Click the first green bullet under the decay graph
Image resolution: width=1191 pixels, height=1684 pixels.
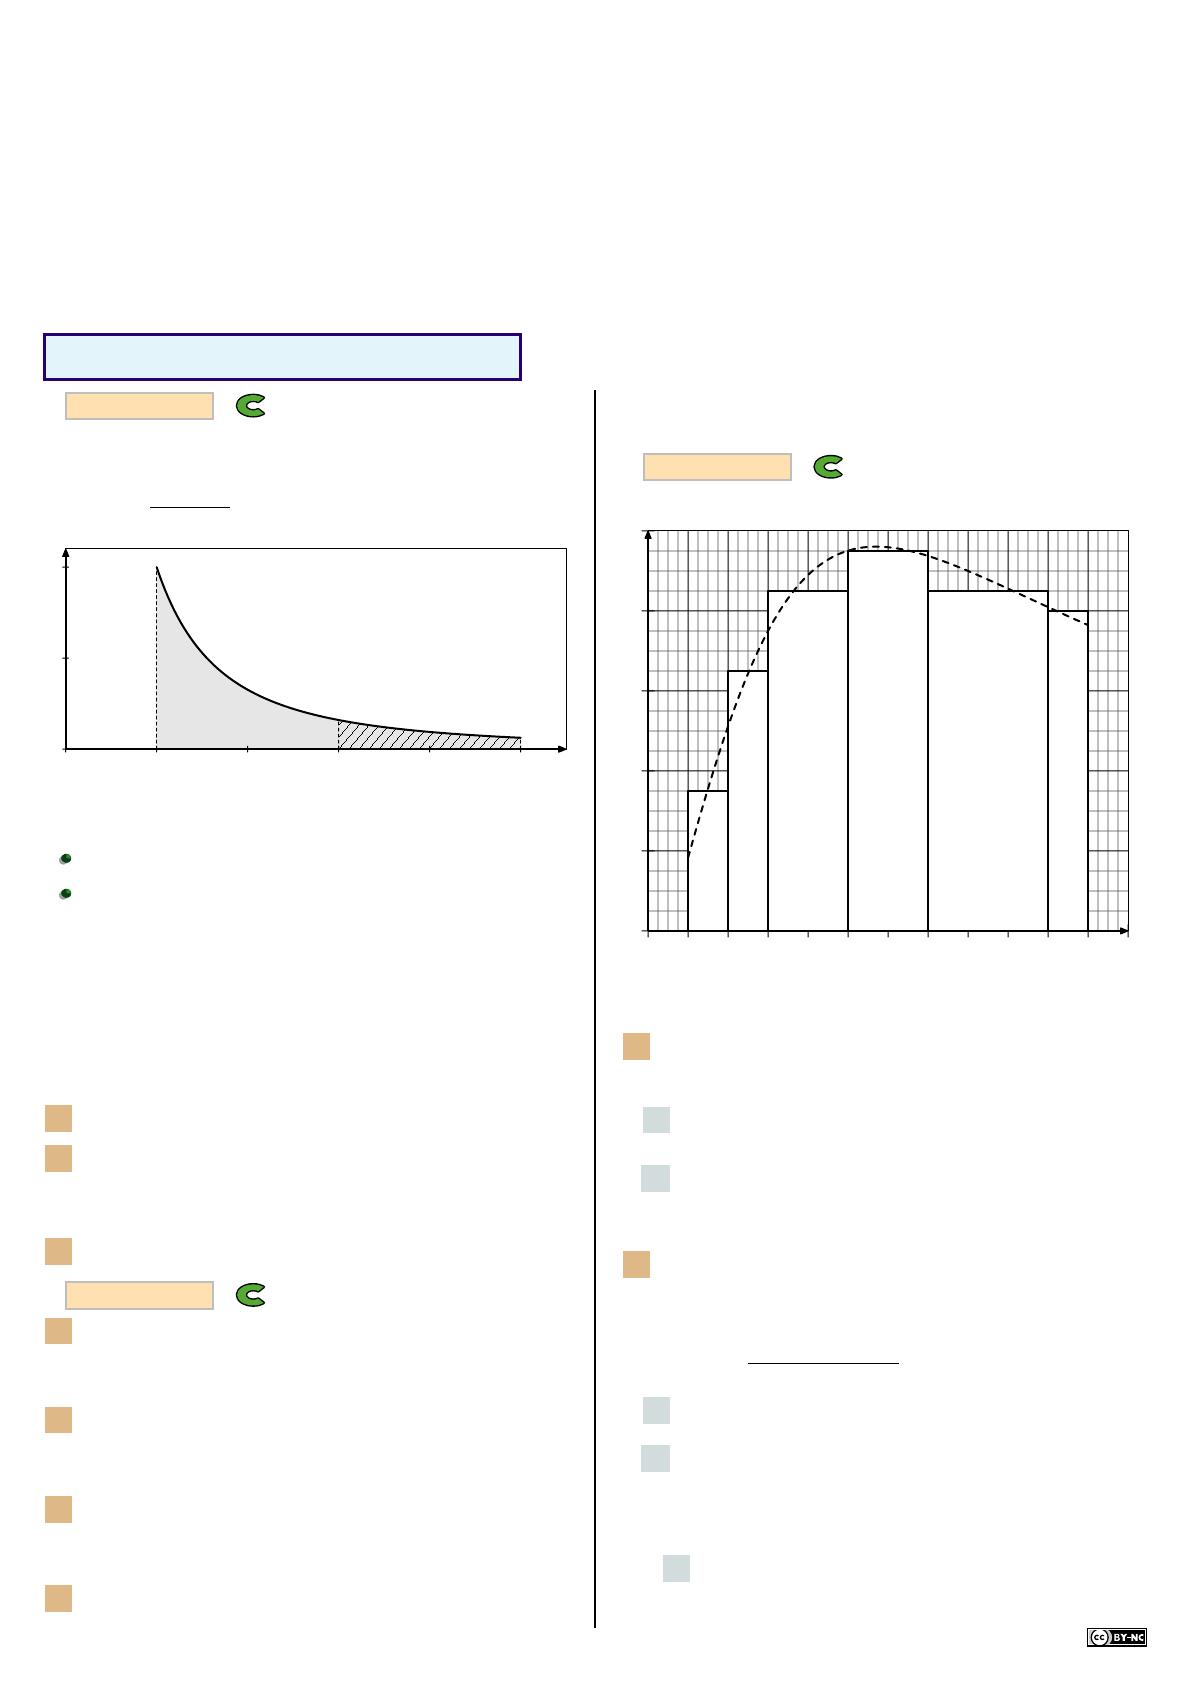[x=65, y=859]
